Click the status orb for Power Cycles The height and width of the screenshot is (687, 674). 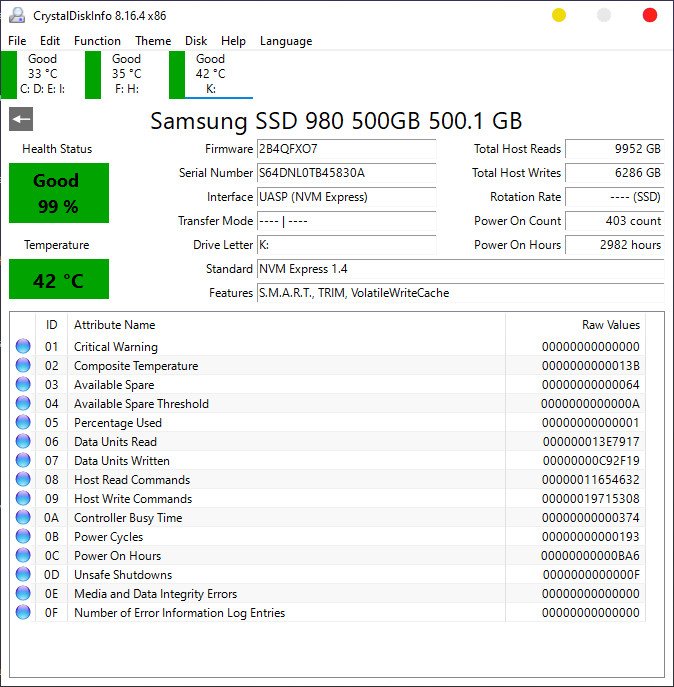click(x=23, y=536)
